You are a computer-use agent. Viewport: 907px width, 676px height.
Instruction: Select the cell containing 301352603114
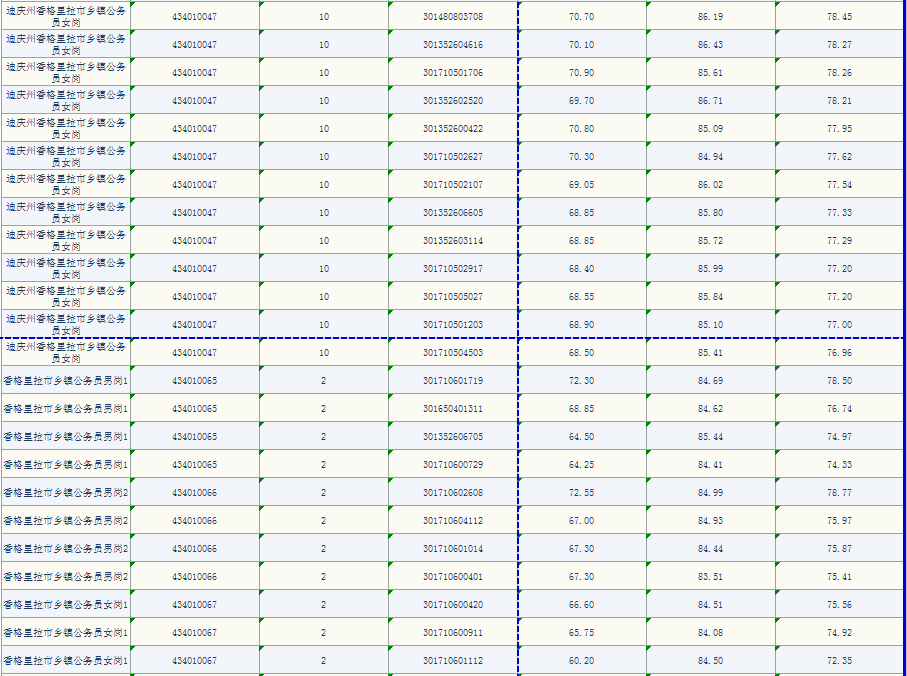click(452, 241)
